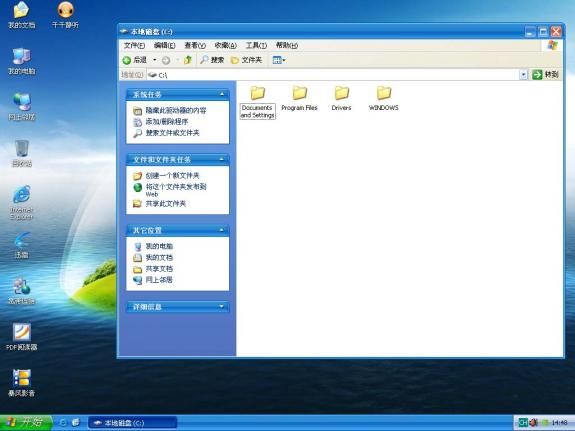Maximize the Local Disk (C:) window
Viewport: 575px width, 431px height.
[x=543, y=32]
